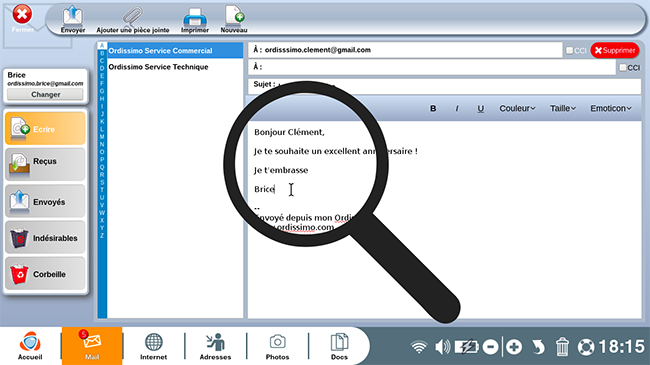Open Internet browser in taskbar

[153, 346]
